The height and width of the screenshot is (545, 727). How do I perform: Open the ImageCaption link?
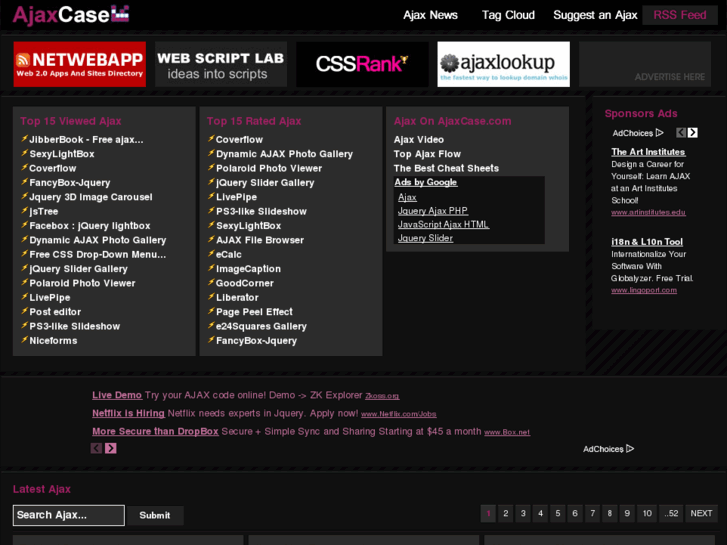[248, 269]
